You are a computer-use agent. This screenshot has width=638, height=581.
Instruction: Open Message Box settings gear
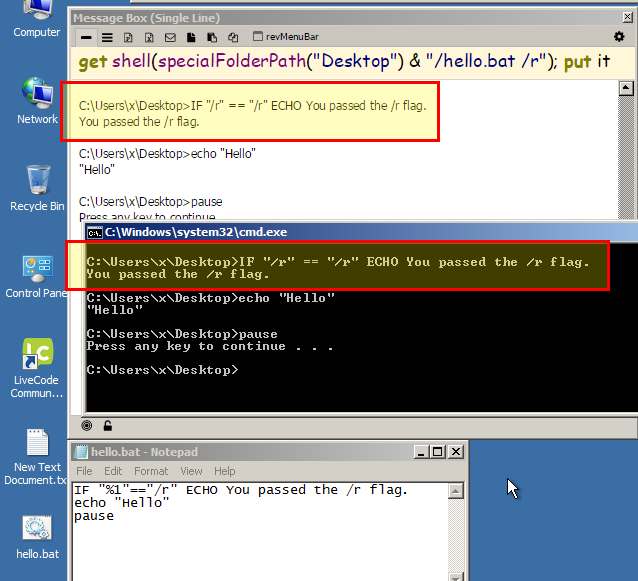619,37
